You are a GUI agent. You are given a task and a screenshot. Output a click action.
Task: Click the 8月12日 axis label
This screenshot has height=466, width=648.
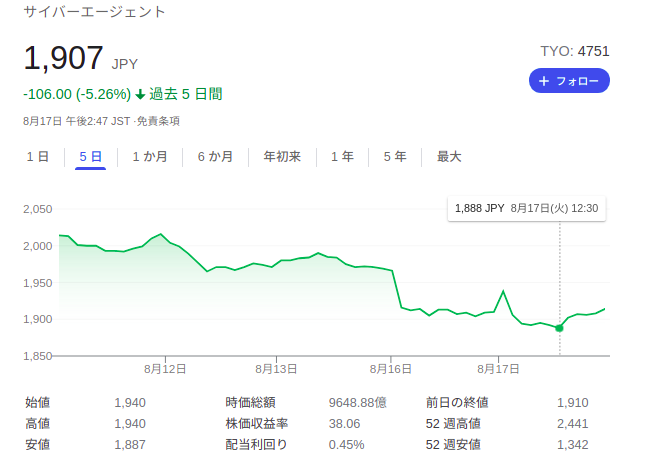165,369
